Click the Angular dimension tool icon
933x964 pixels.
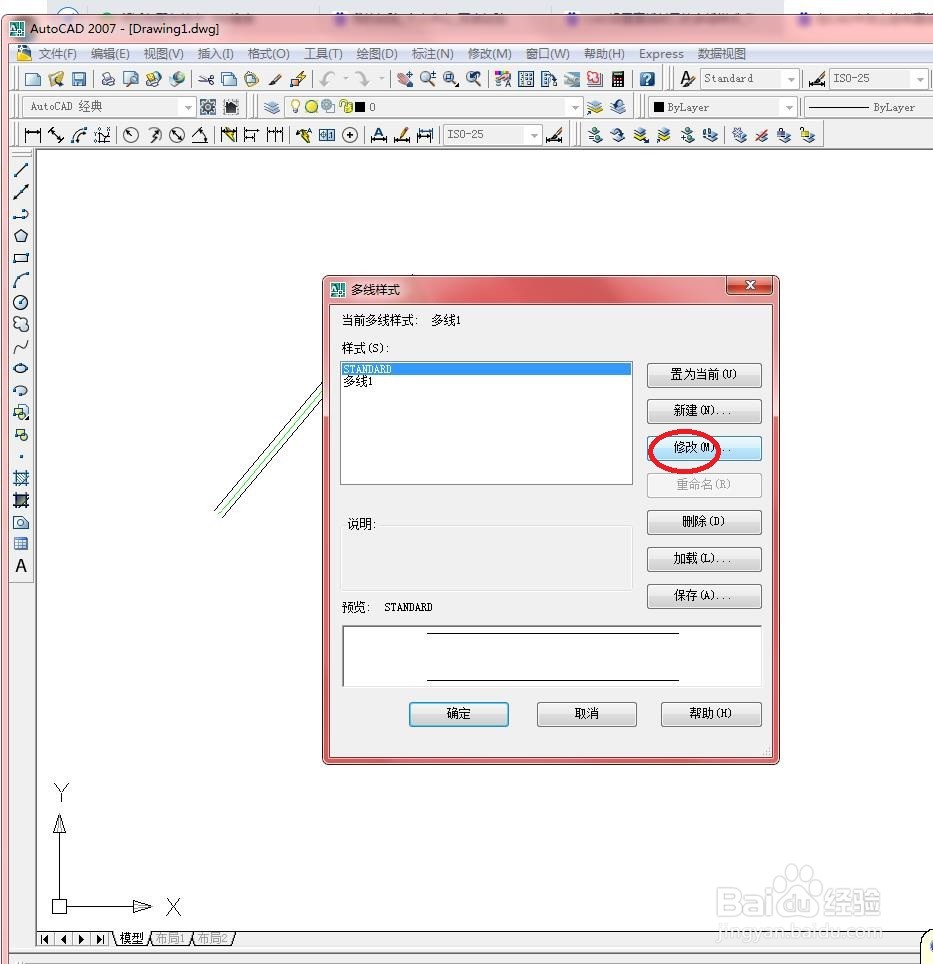tap(200, 135)
